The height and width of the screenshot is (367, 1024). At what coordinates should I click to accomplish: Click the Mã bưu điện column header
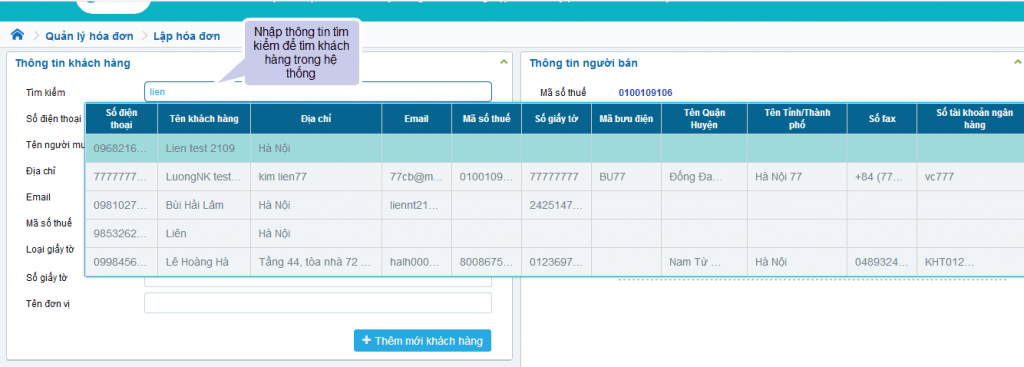[626, 118]
